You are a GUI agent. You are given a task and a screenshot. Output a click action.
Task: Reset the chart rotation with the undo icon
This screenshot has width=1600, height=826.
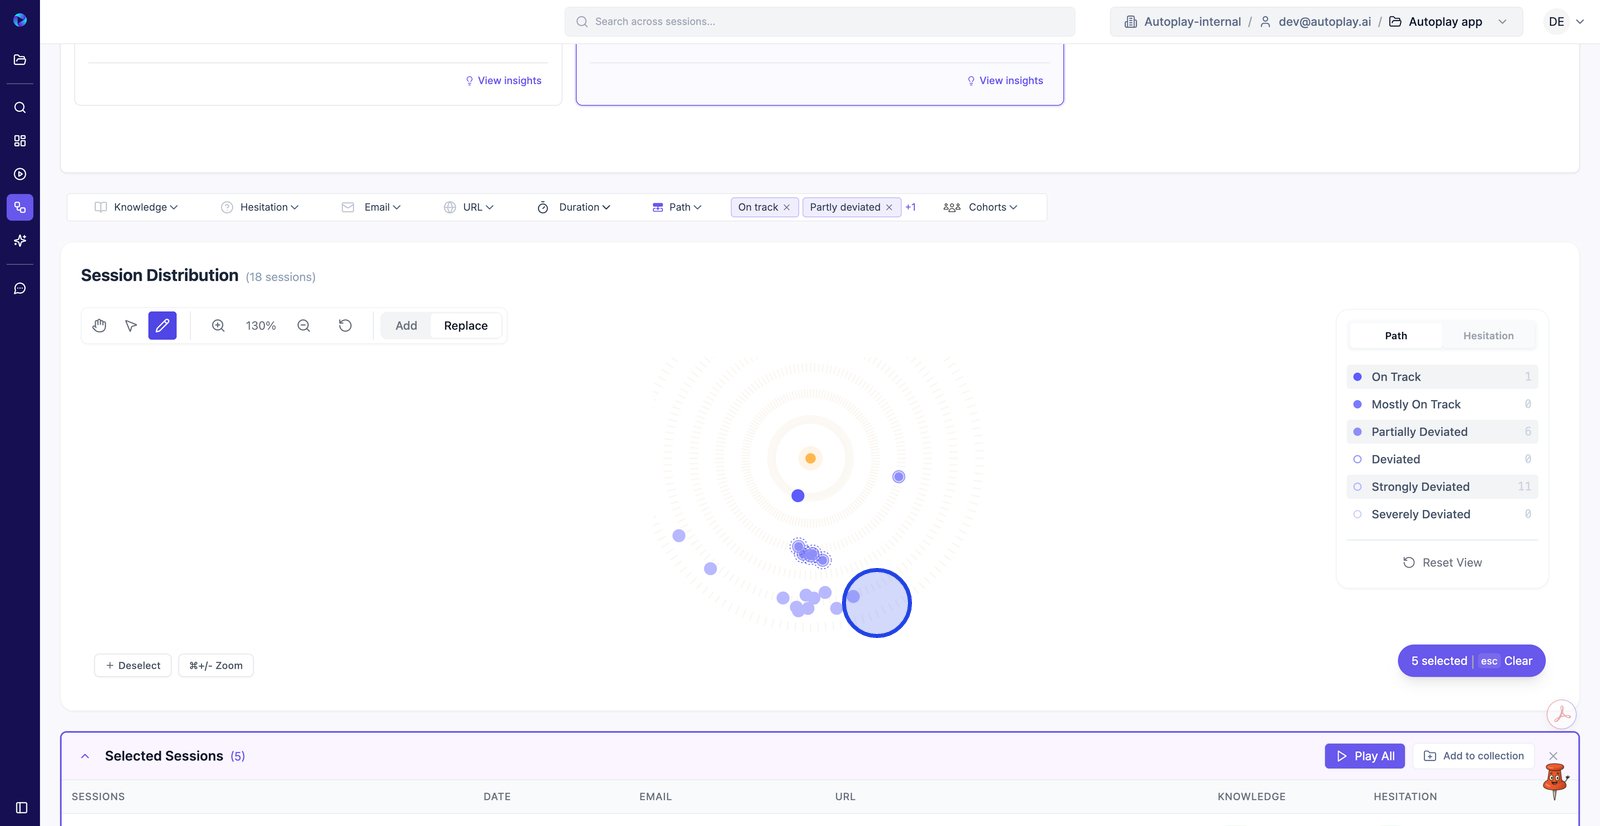[345, 326]
